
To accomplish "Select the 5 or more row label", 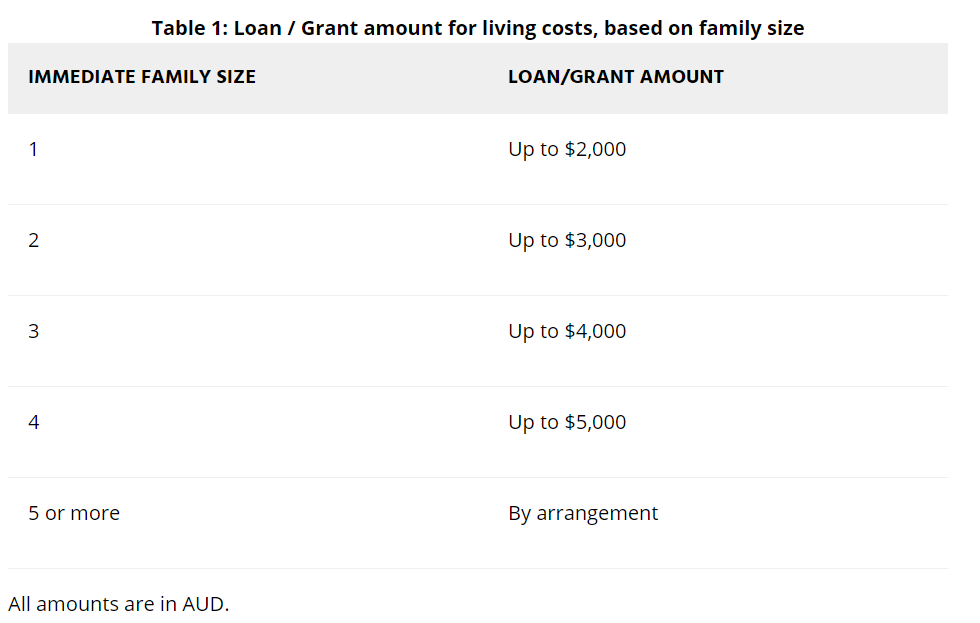I will coord(74,514).
